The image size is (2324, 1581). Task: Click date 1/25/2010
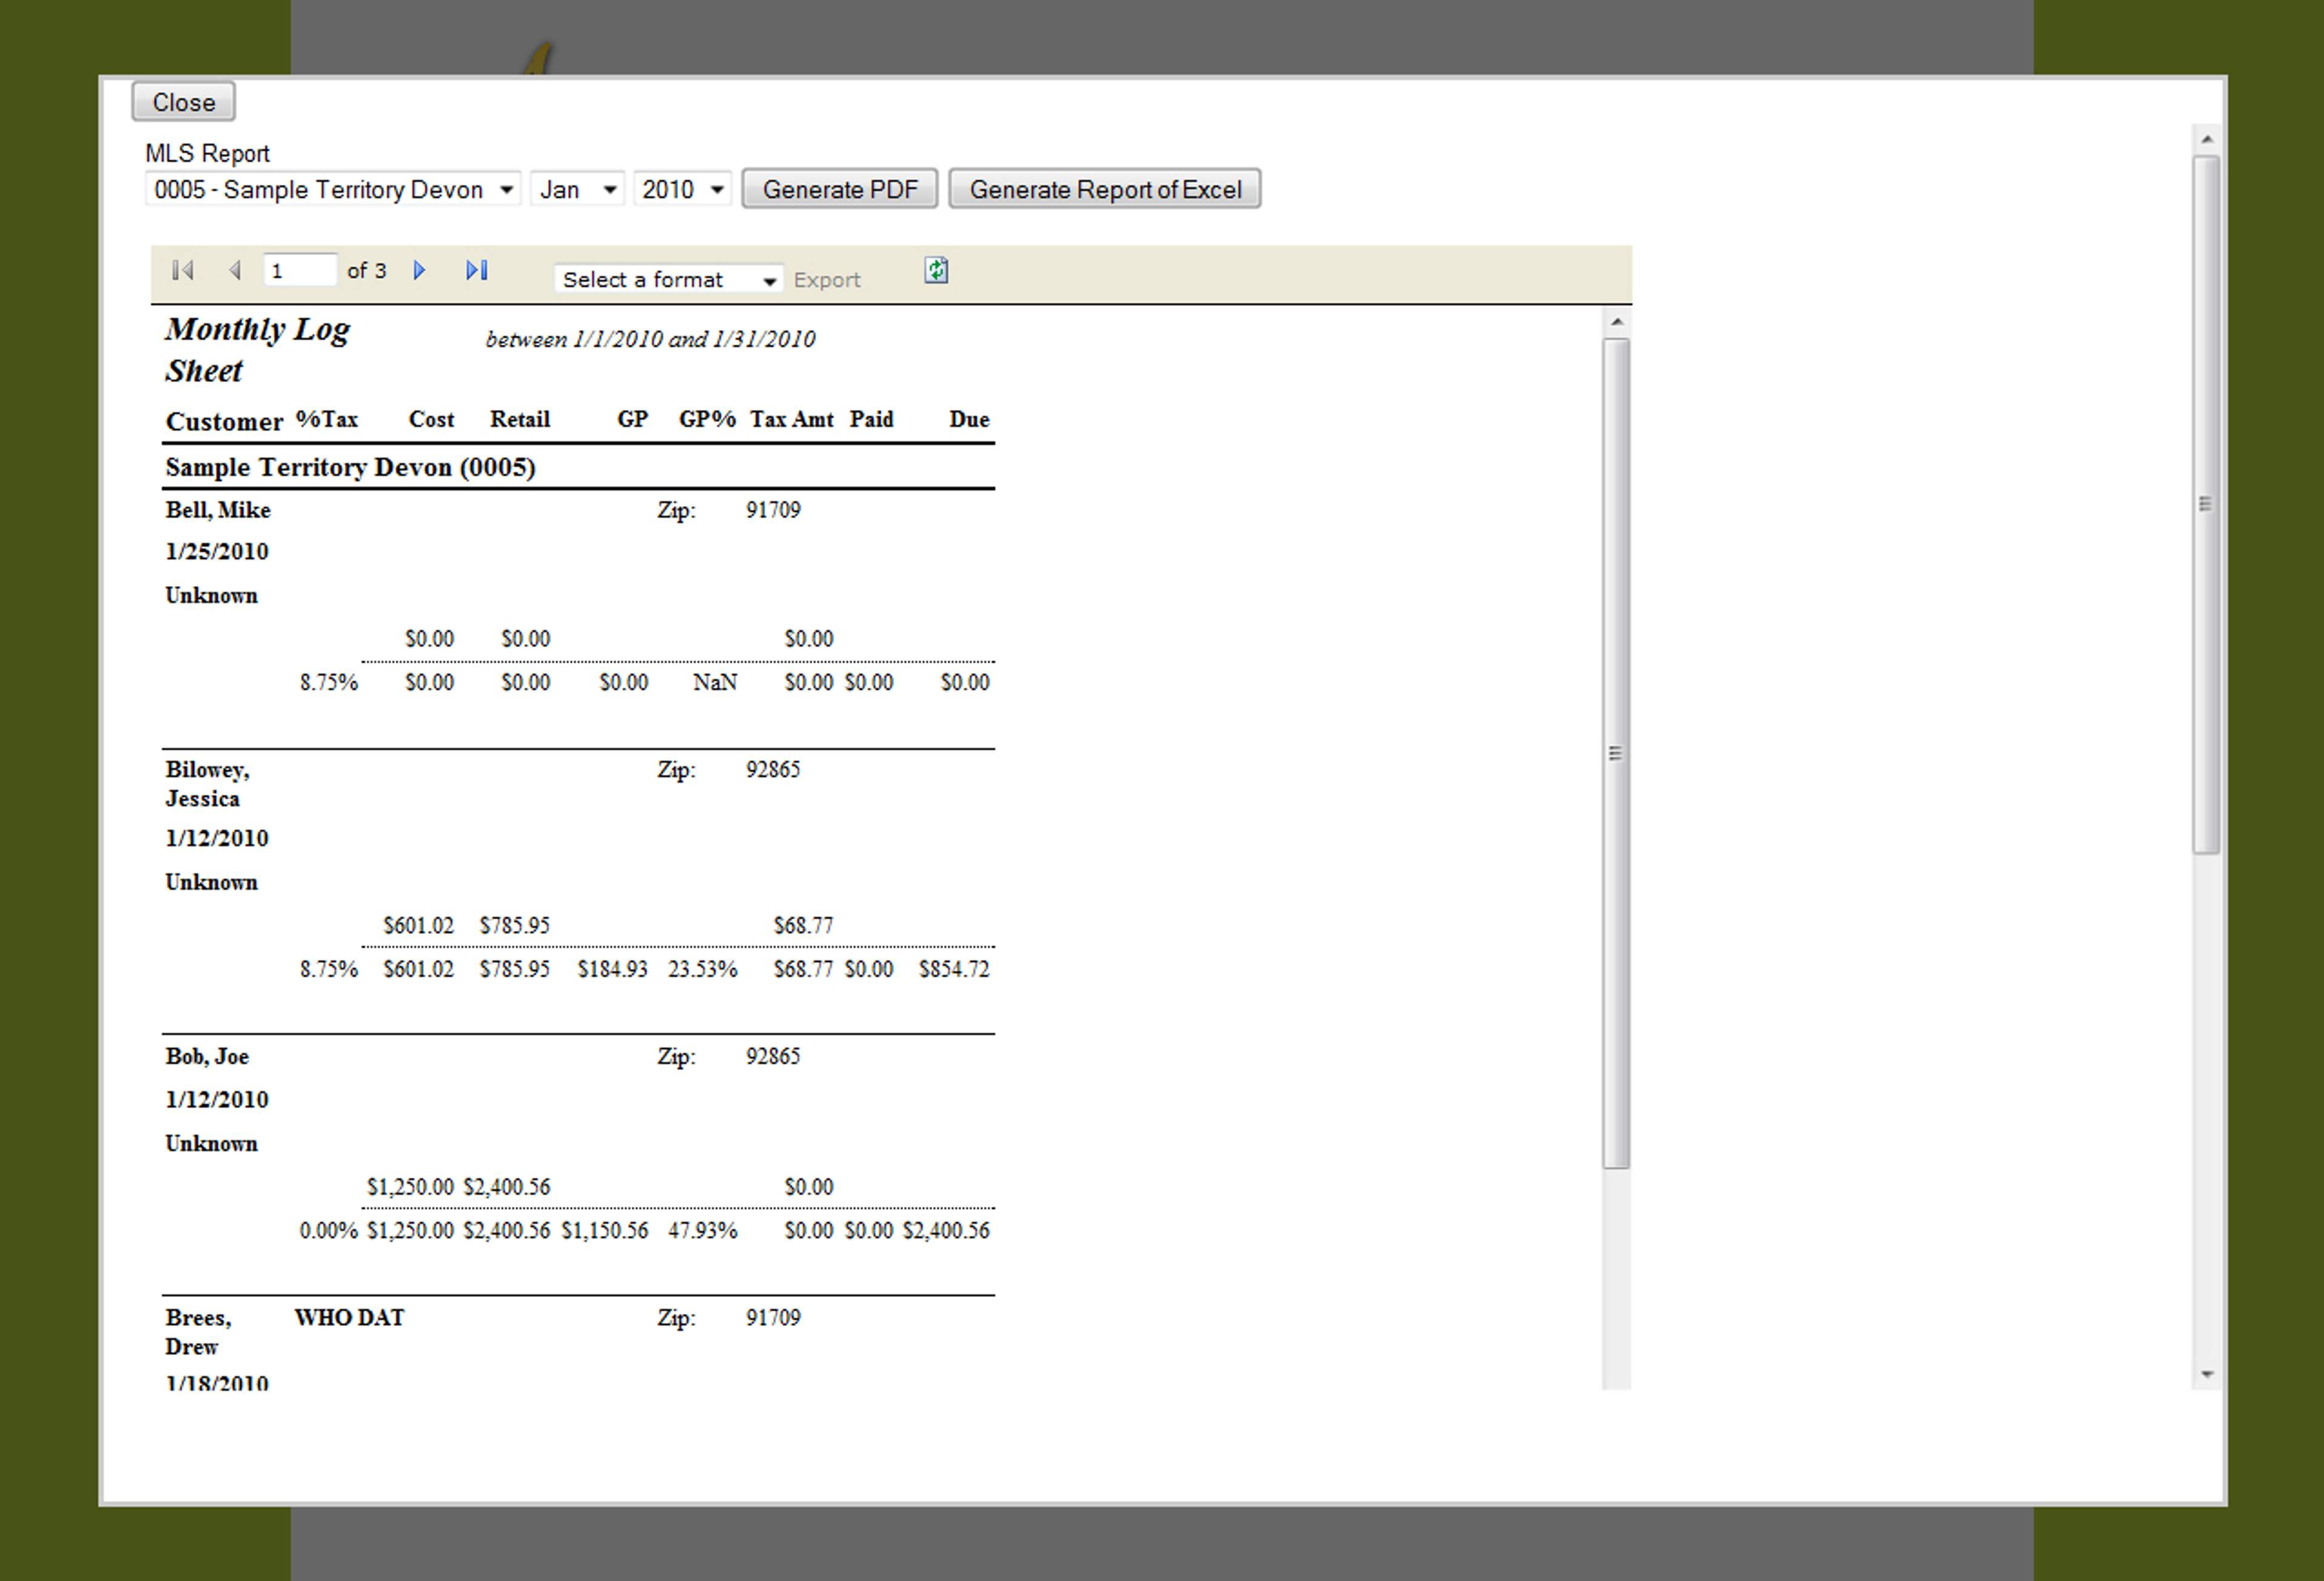click(217, 552)
